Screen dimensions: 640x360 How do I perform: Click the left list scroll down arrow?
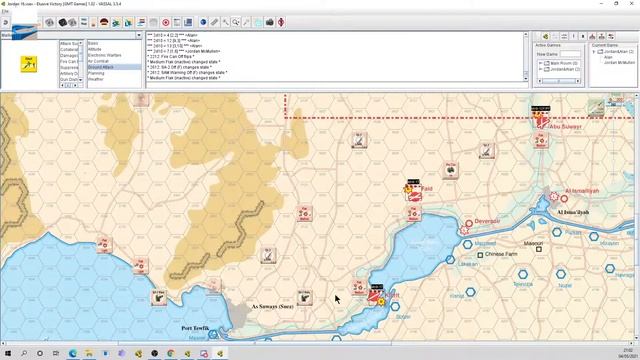coord(80,80)
